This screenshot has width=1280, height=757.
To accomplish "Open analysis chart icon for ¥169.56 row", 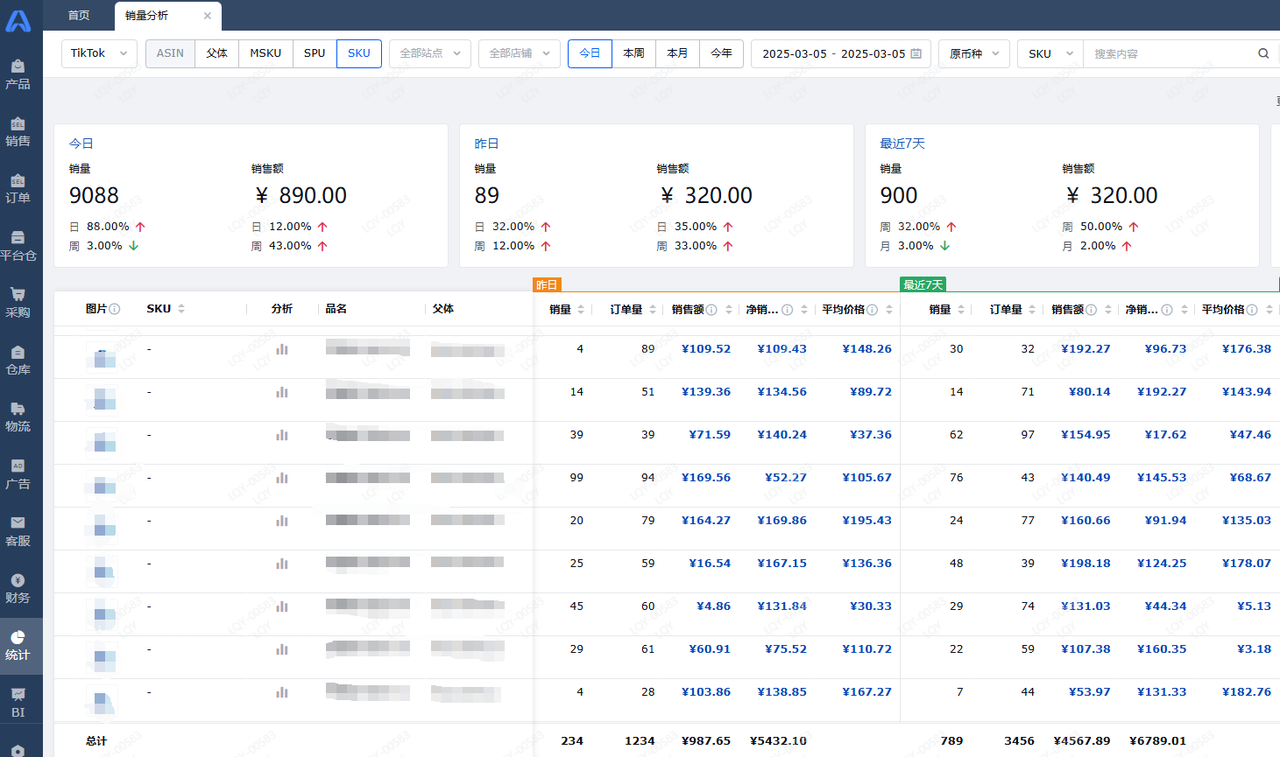I will [x=282, y=478].
